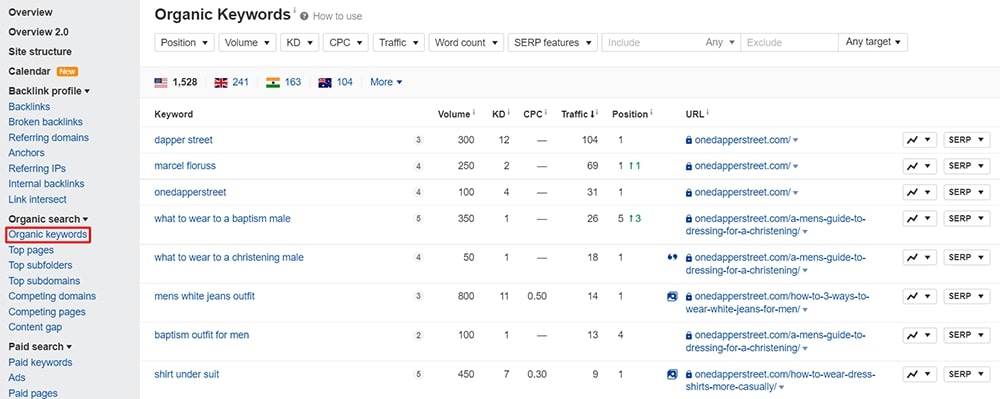Expand URL dropdown arrow for dapper street row
Viewport: 1000px width, 399px height.
[x=795, y=141]
